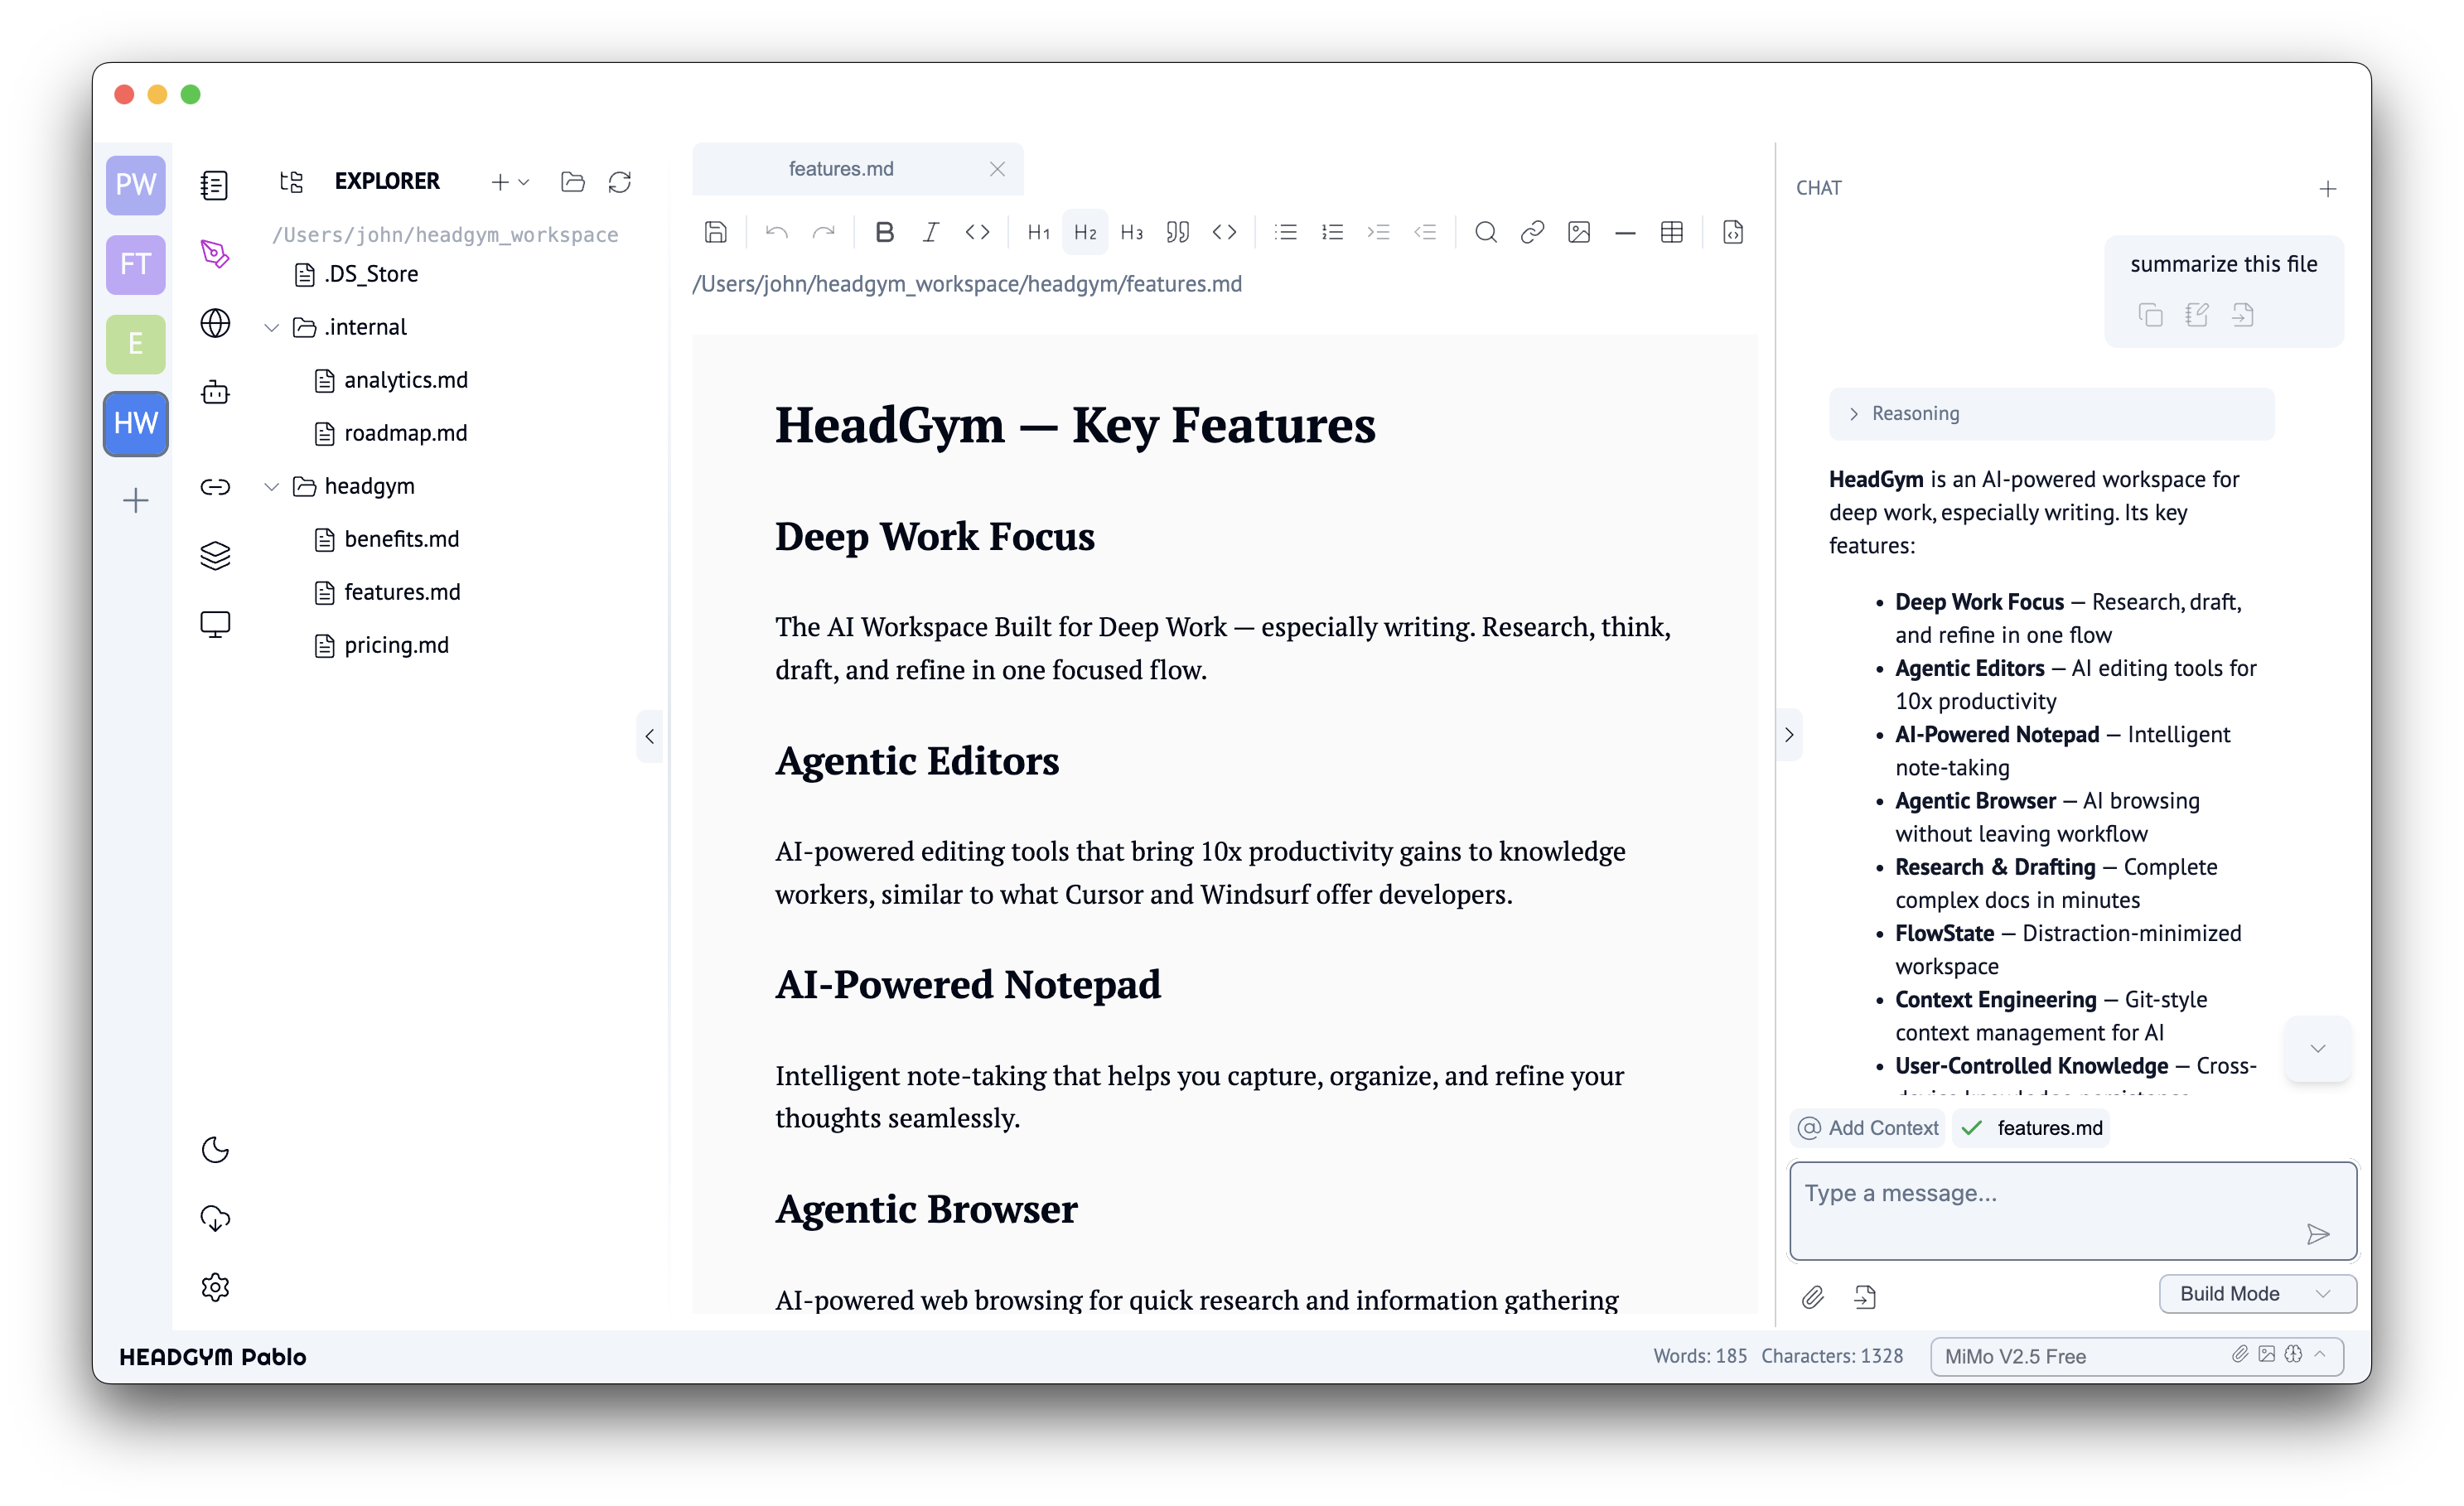2464x1506 pixels.
Task: Create a numbered list
Action: [x=1332, y=233]
